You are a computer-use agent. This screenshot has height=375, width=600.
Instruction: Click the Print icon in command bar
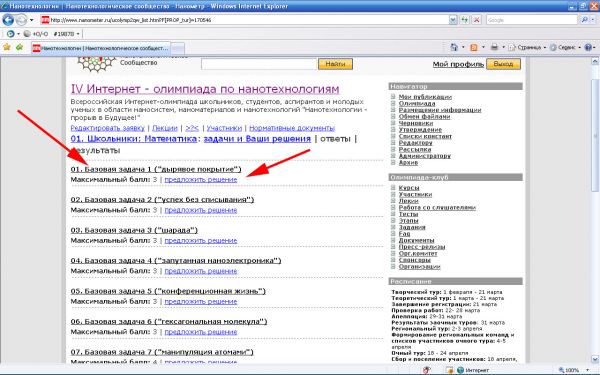494,47
